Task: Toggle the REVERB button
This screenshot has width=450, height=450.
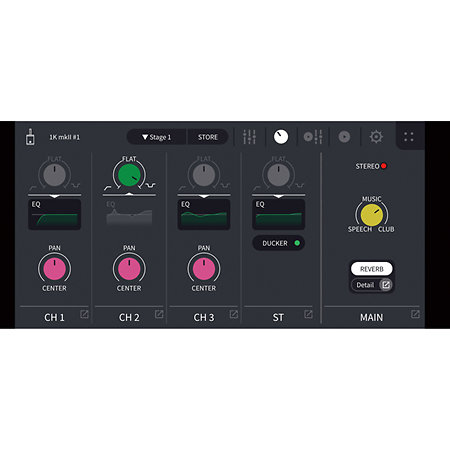Action: click(x=372, y=269)
